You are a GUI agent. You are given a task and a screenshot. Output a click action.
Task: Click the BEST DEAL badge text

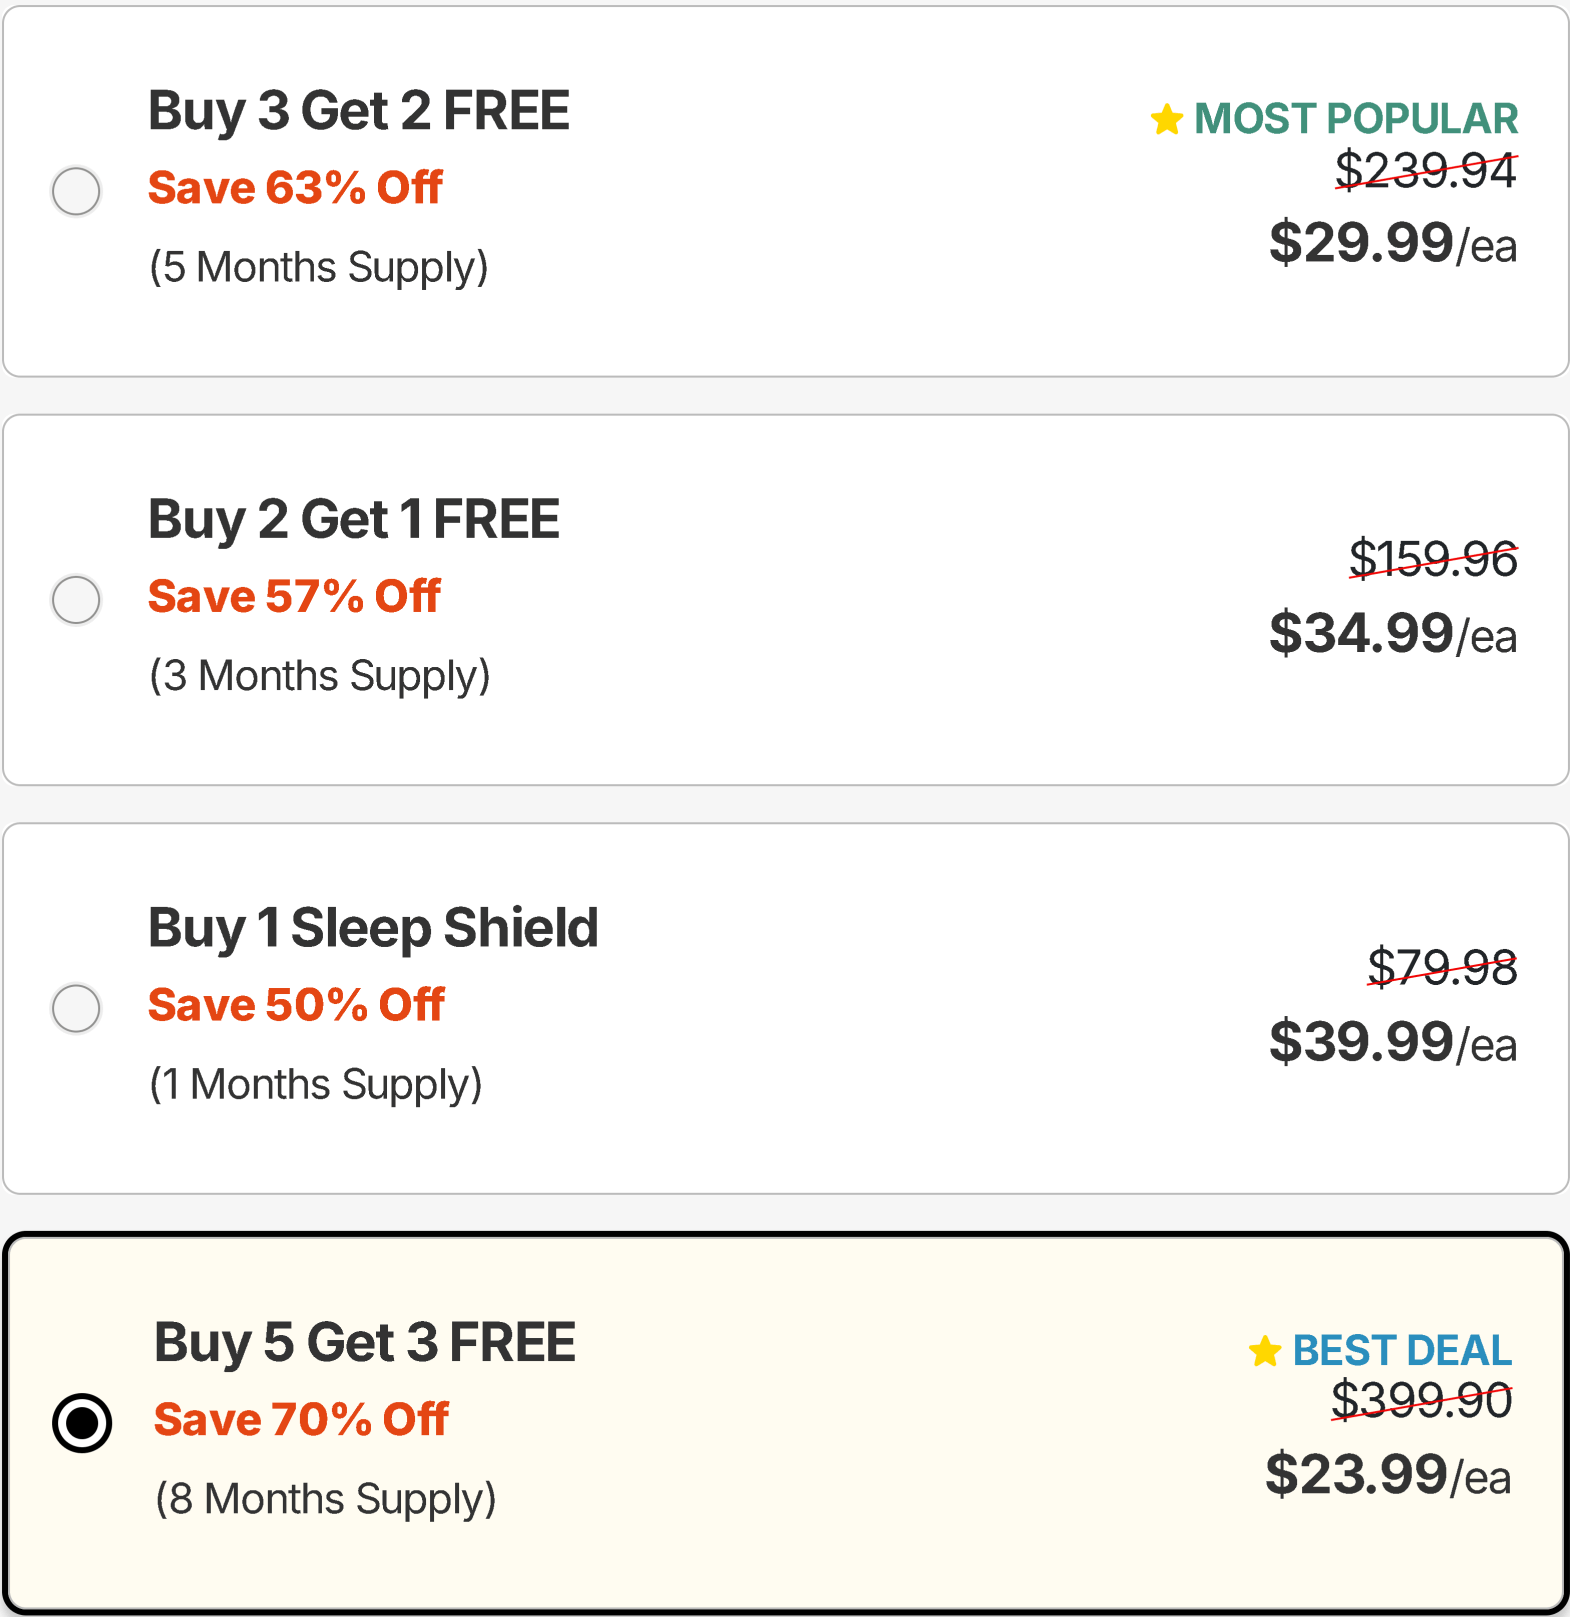point(1402,1351)
